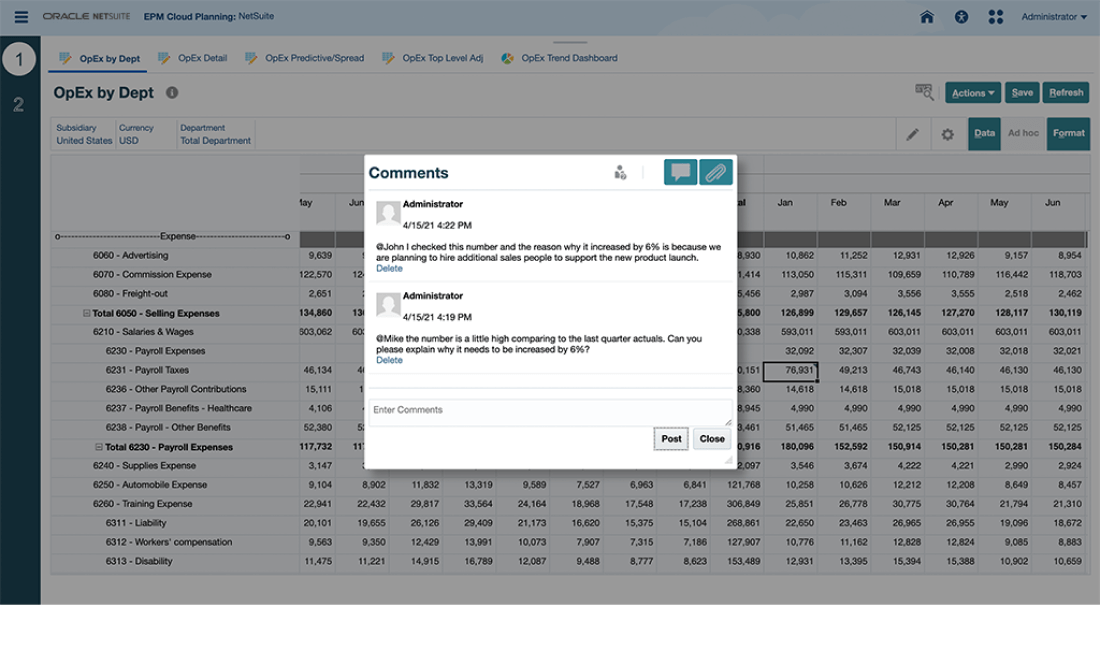Click the Enter Comments text field
Screen dimensions: 1100x645
tap(549, 411)
